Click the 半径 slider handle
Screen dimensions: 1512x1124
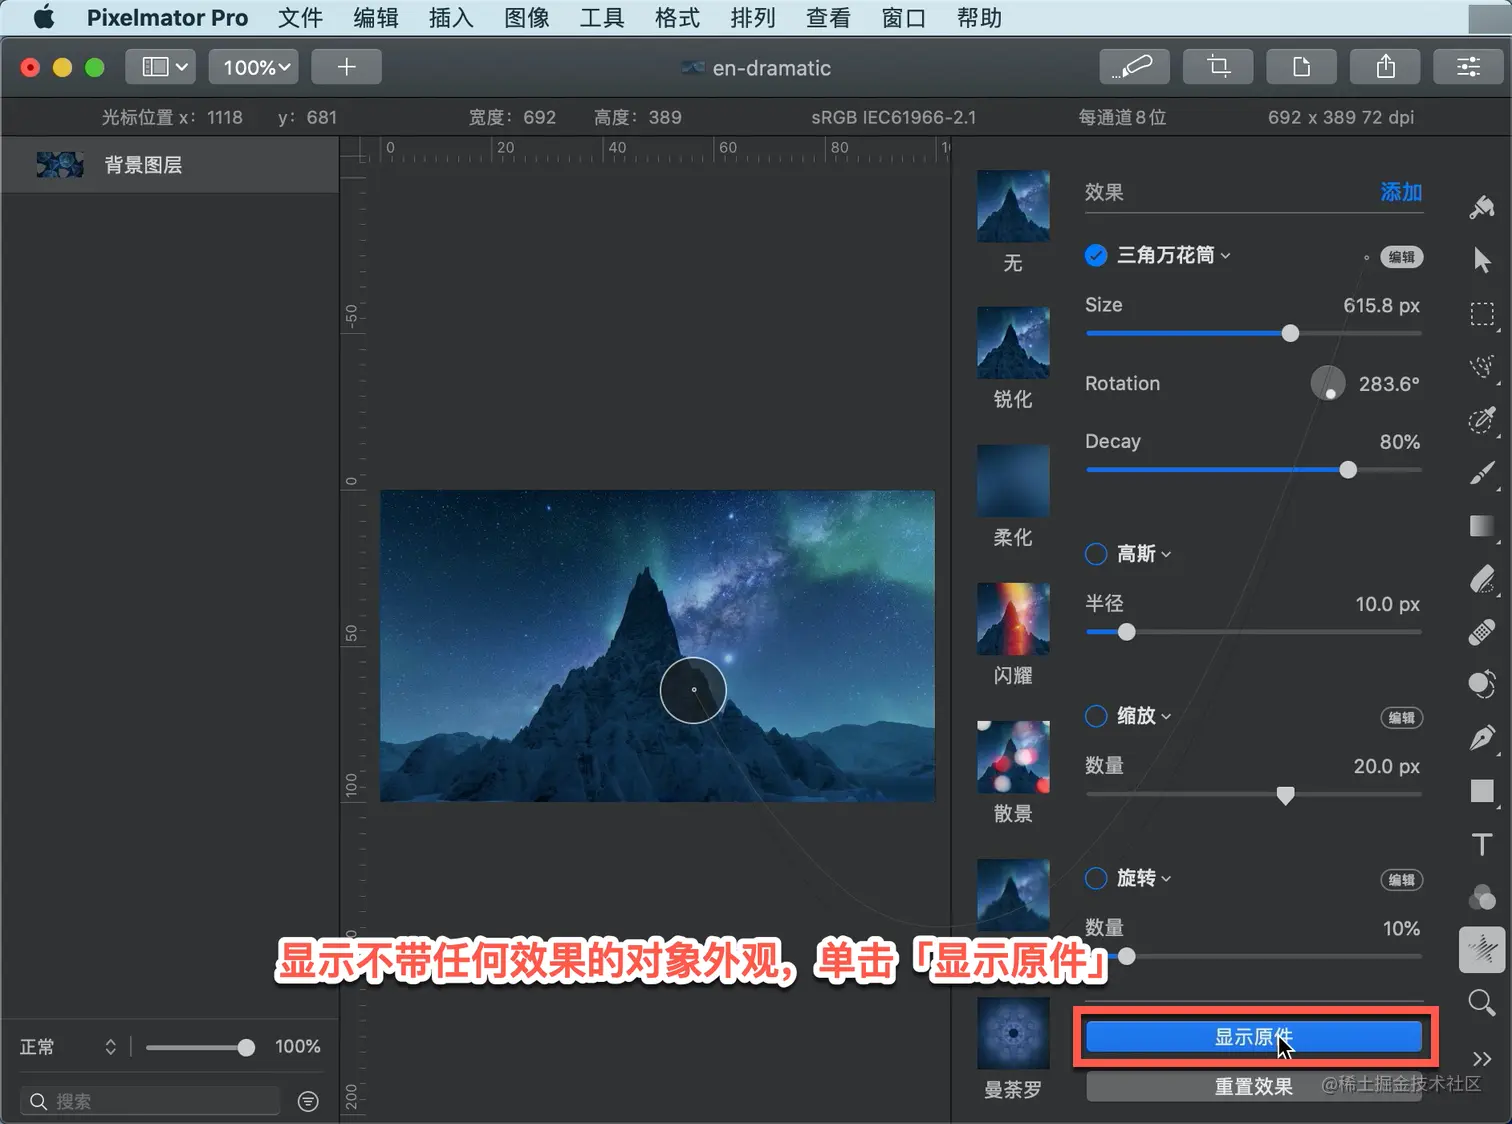click(1127, 632)
